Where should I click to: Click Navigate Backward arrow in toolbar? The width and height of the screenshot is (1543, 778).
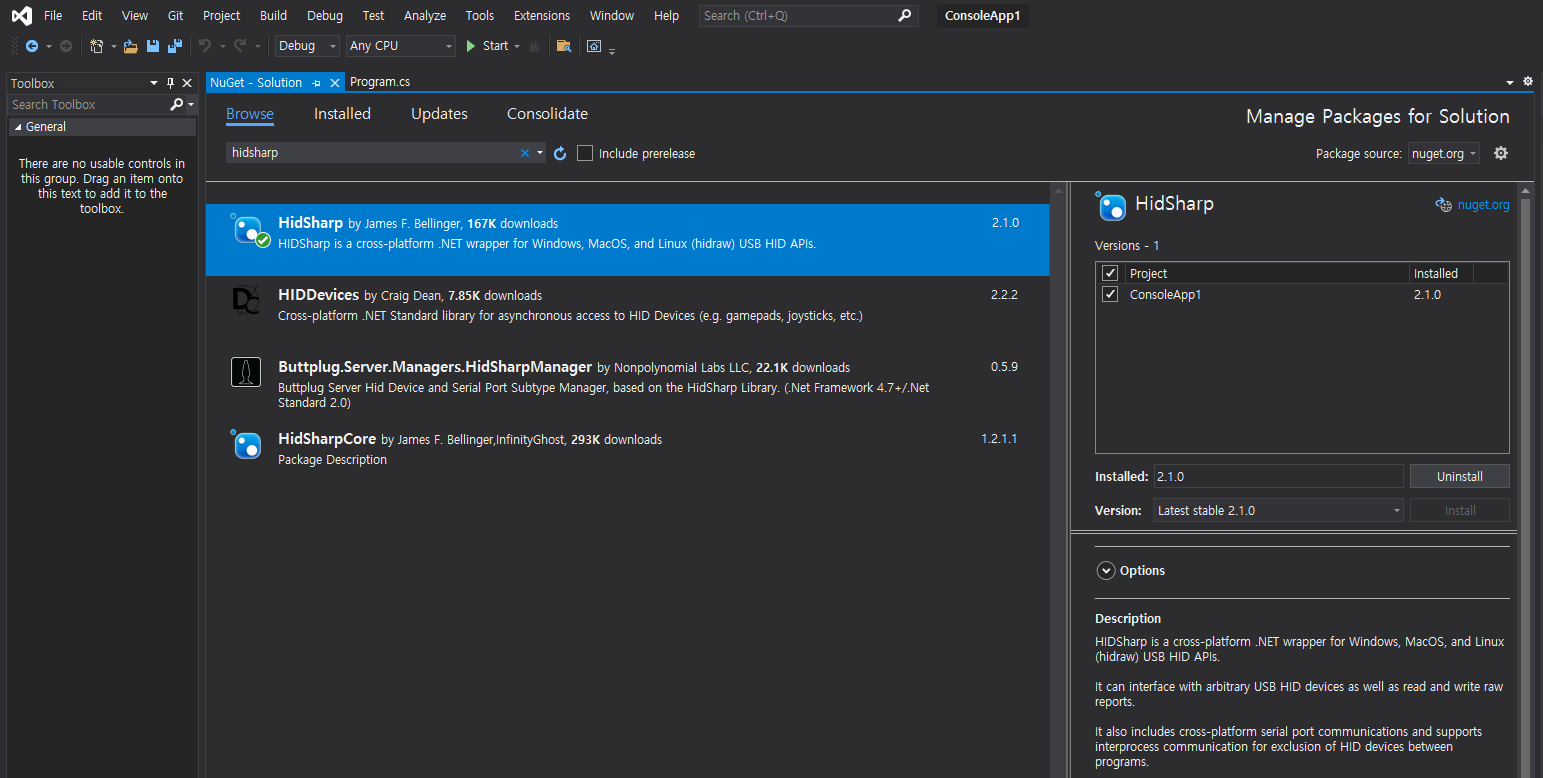(x=32, y=46)
